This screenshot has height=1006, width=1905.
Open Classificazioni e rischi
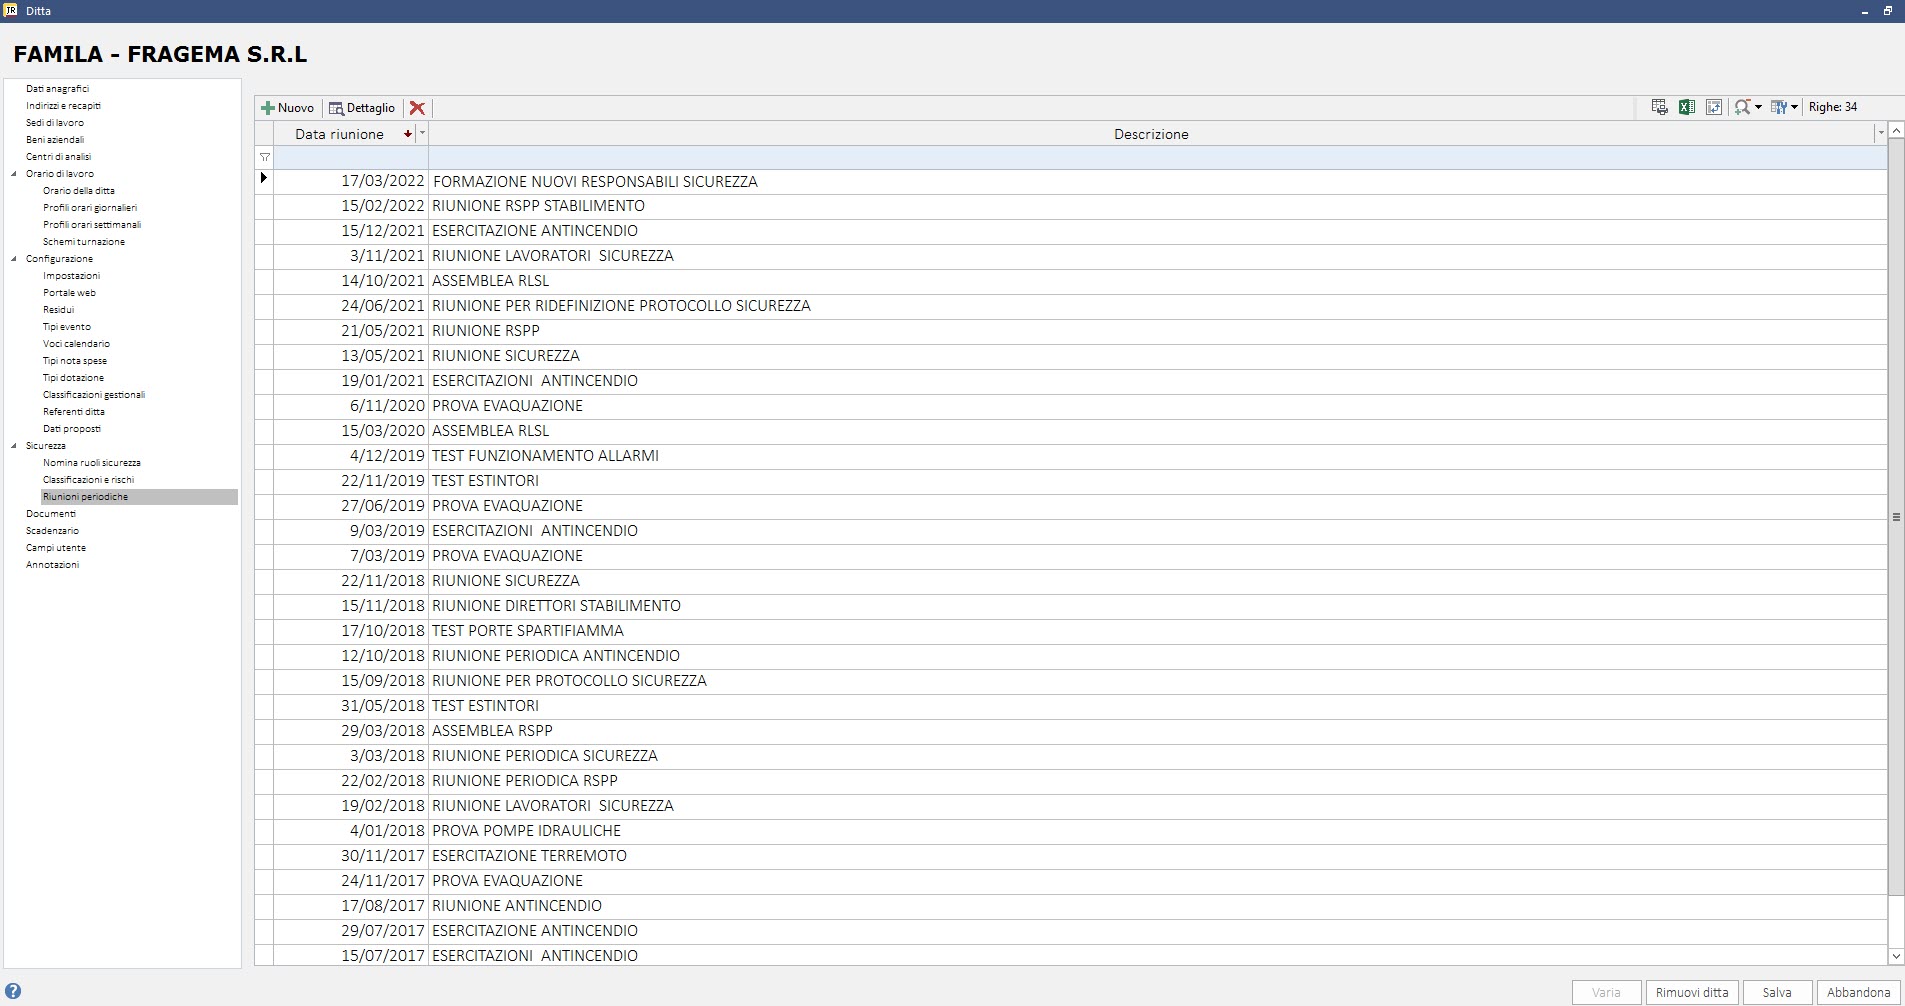tap(88, 480)
